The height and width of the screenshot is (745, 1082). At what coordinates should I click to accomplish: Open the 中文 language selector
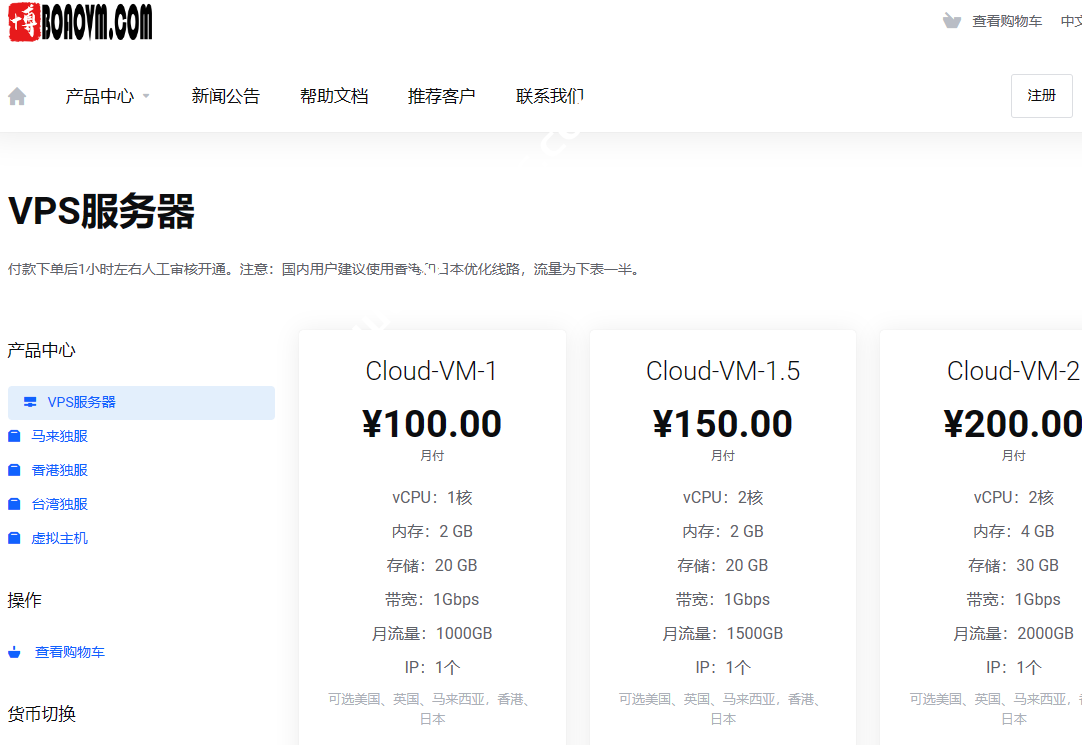click(1073, 19)
